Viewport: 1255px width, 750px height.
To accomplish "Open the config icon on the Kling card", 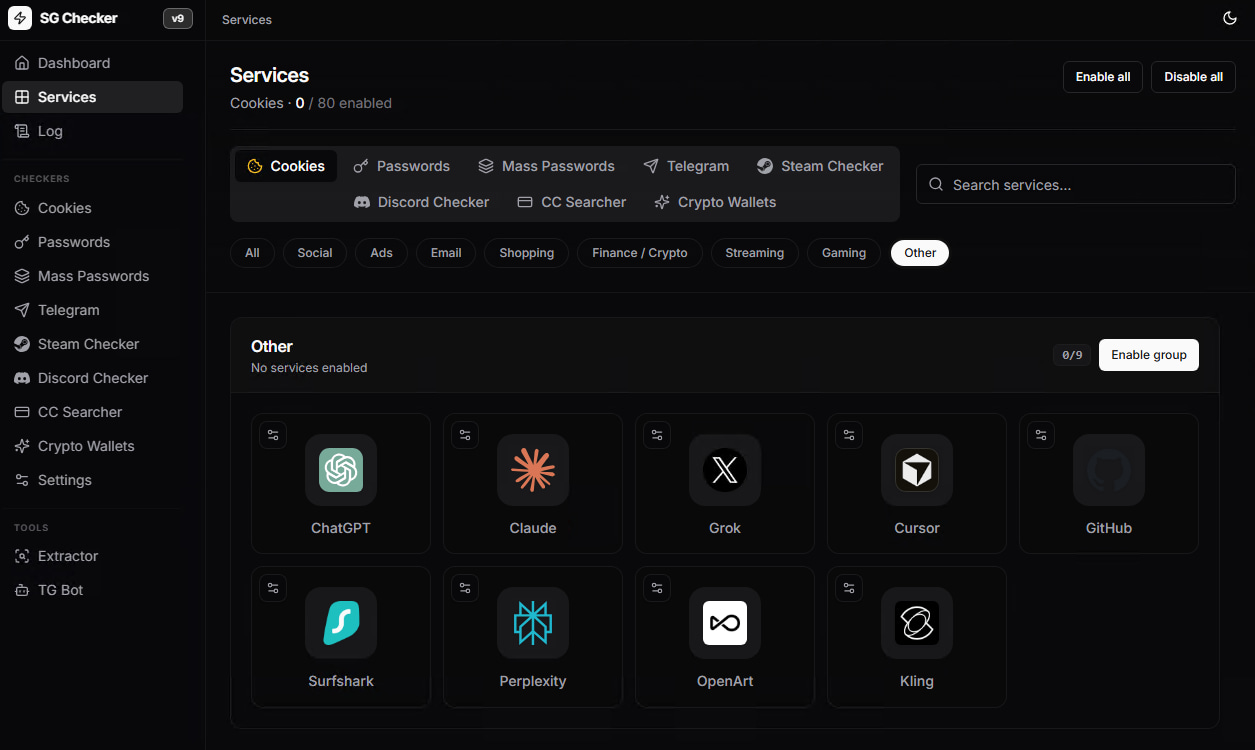I will [x=849, y=588].
